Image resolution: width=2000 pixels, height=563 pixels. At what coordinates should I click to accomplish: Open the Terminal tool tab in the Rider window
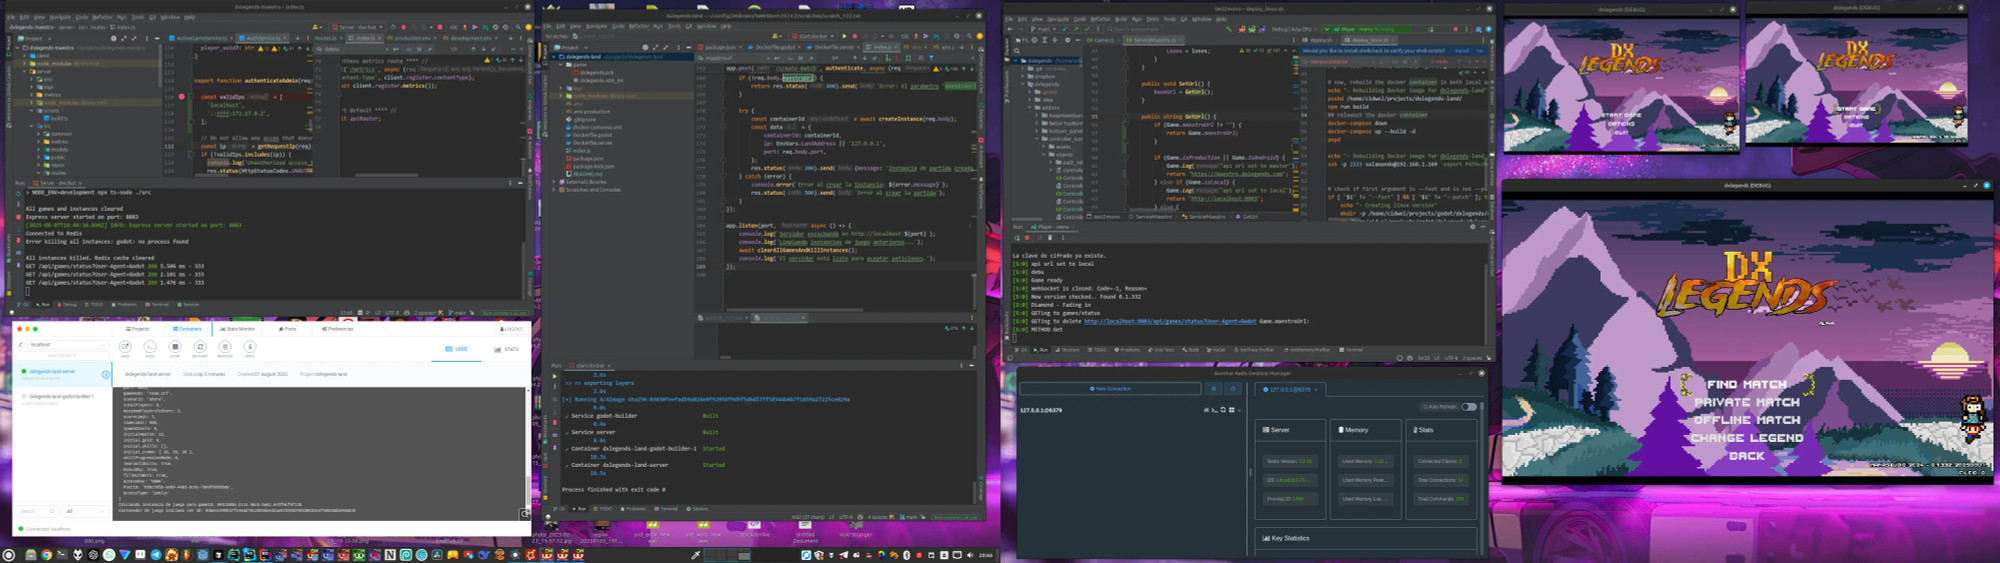[x=1350, y=350]
